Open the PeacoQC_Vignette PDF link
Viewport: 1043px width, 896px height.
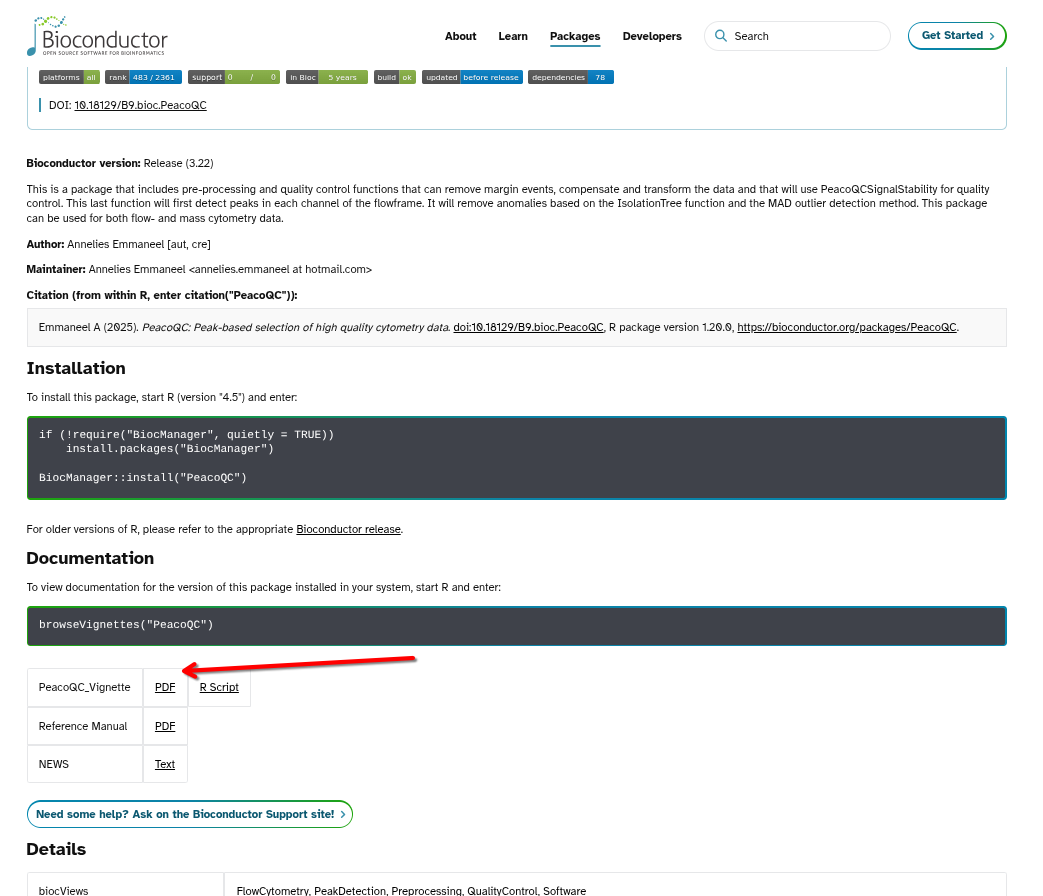coord(165,688)
